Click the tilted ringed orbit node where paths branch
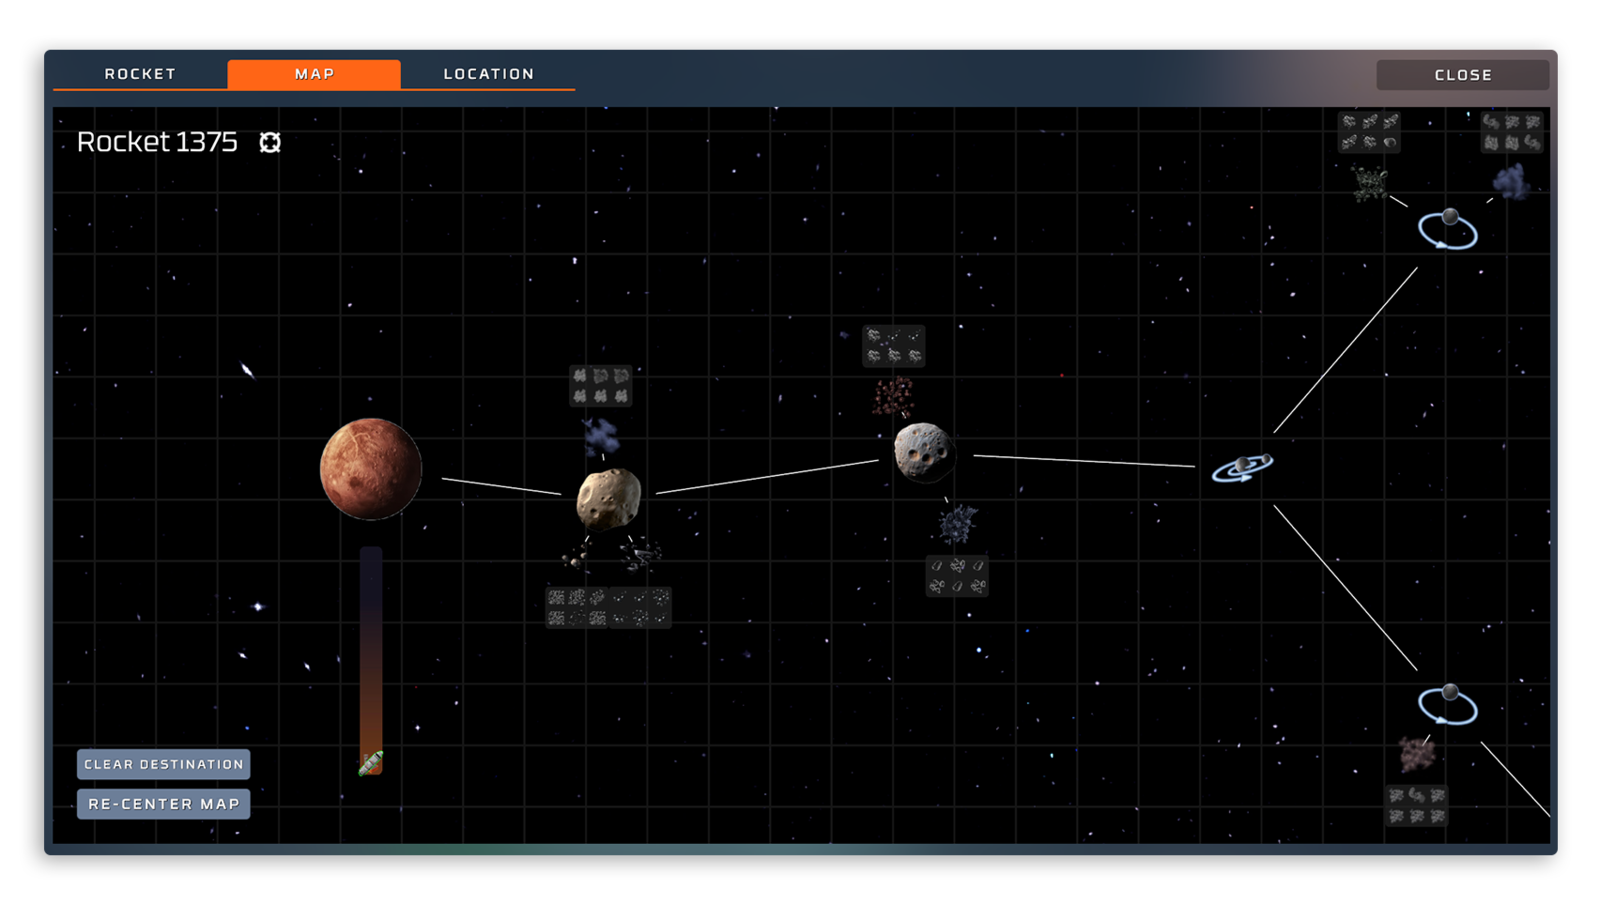This screenshot has width=1600, height=905. [1242, 467]
